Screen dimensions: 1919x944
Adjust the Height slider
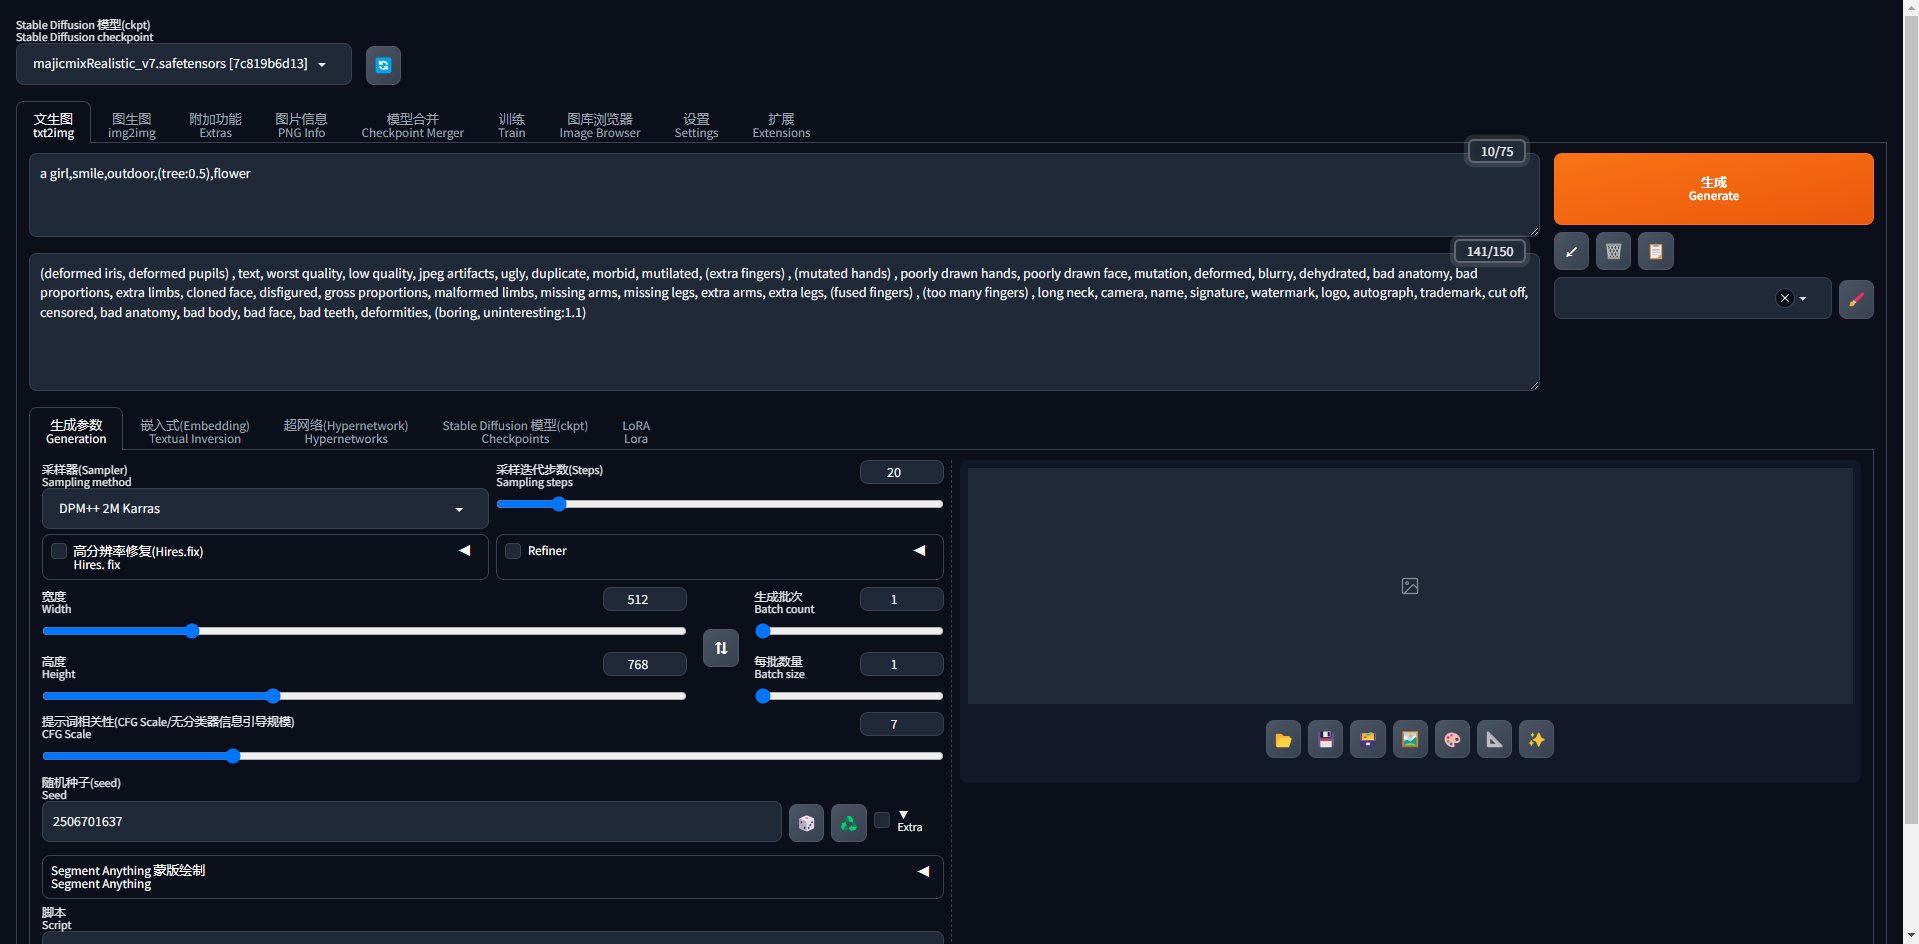364,696
